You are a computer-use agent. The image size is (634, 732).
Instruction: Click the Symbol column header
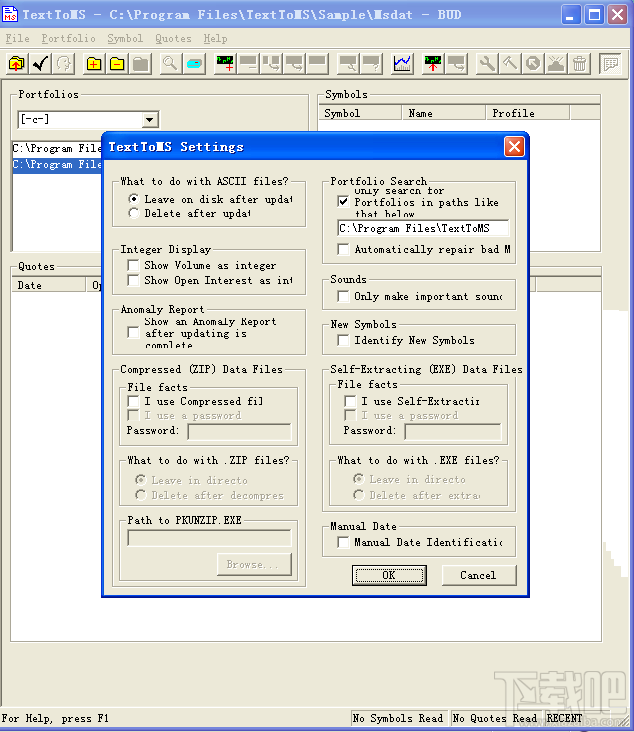[360, 113]
